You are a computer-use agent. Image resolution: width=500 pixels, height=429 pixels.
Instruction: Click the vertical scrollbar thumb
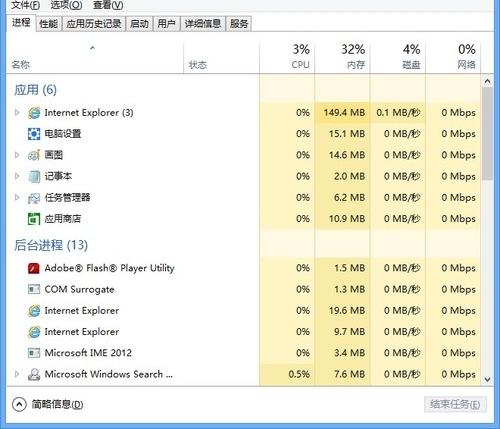[487, 133]
